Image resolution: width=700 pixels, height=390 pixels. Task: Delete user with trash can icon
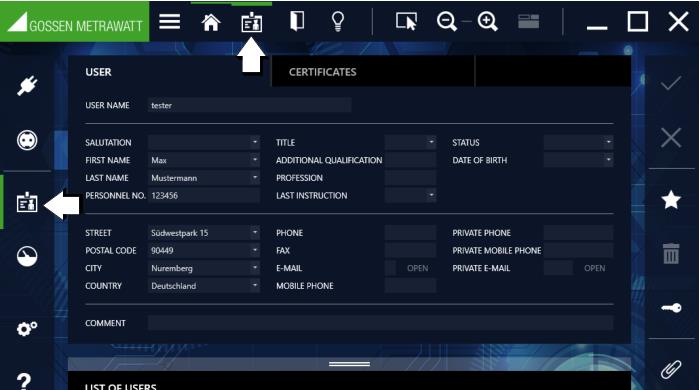tap(671, 253)
